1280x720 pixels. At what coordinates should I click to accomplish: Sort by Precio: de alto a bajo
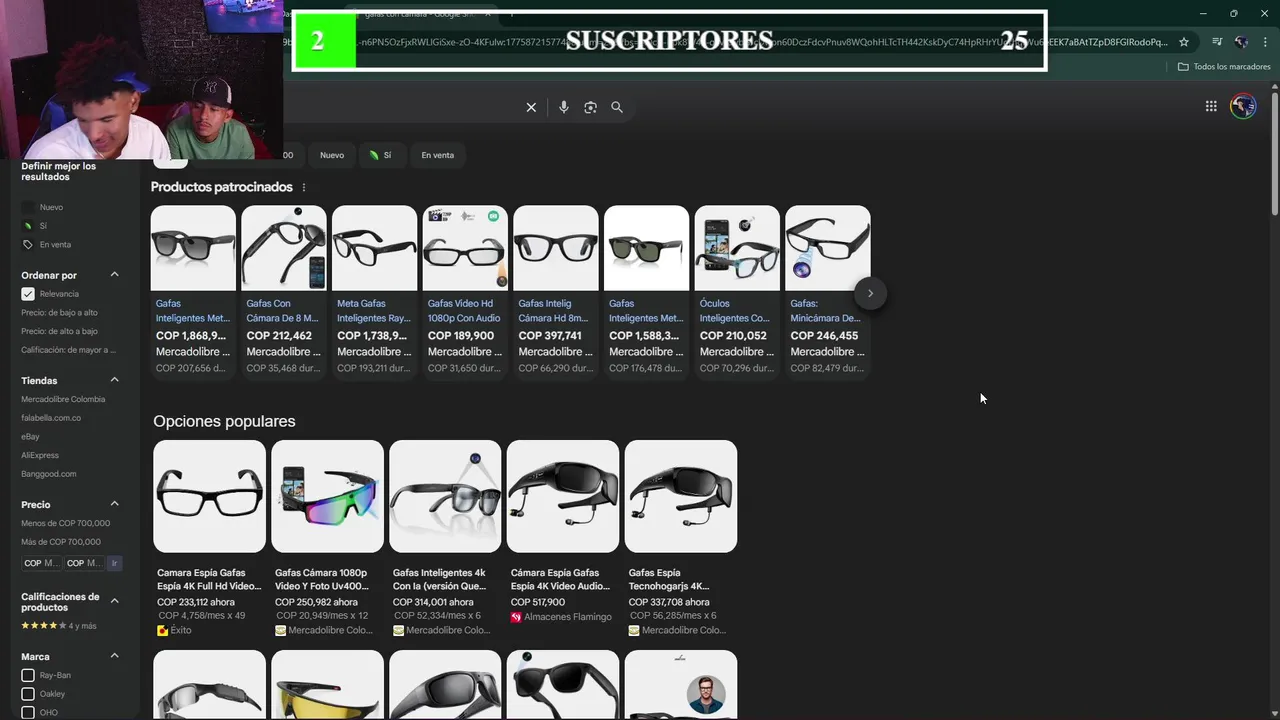point(59,331)
